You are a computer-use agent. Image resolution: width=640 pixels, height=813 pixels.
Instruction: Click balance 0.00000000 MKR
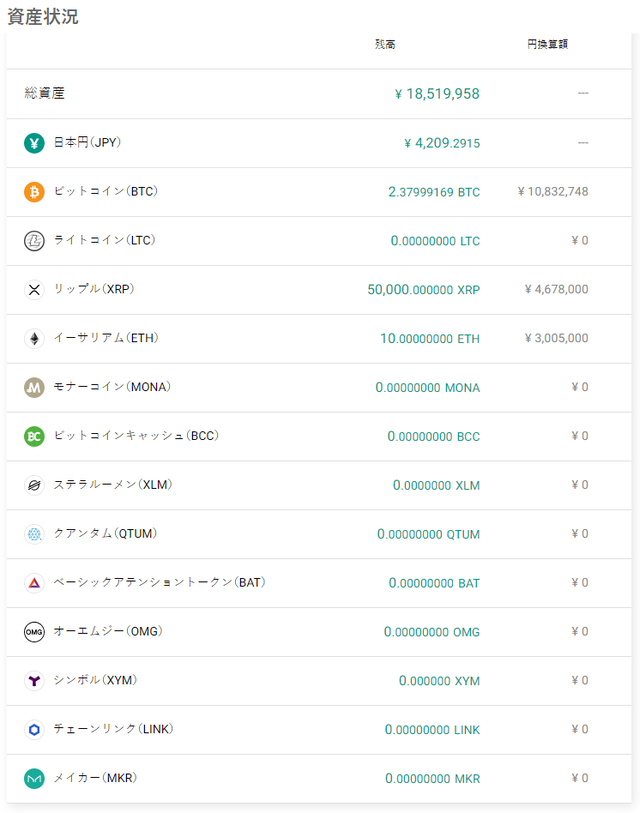[433, 778]
